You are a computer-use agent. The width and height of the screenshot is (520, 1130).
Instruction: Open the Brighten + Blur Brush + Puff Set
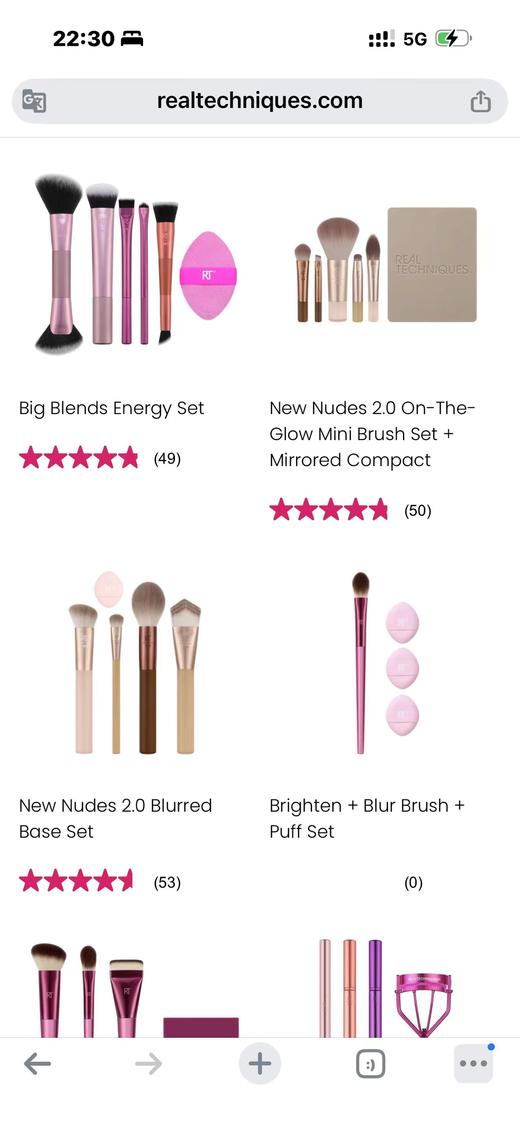tap(367, 818)
